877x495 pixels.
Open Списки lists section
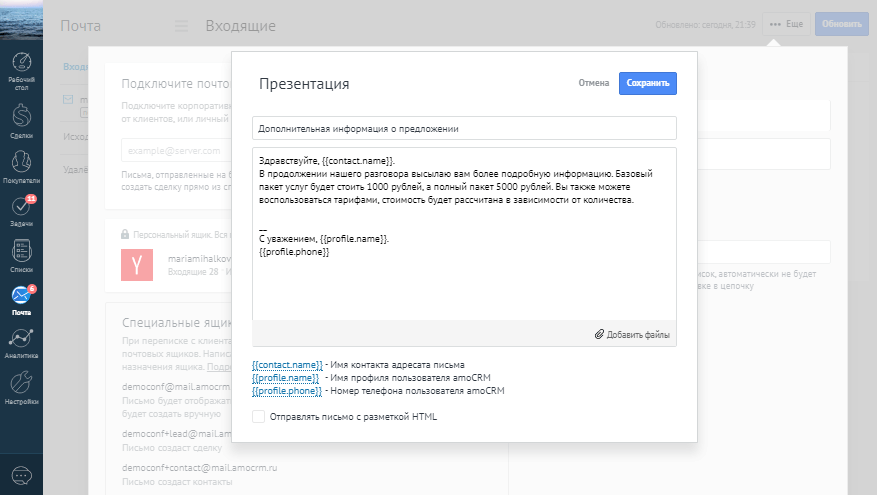point(21,256)
